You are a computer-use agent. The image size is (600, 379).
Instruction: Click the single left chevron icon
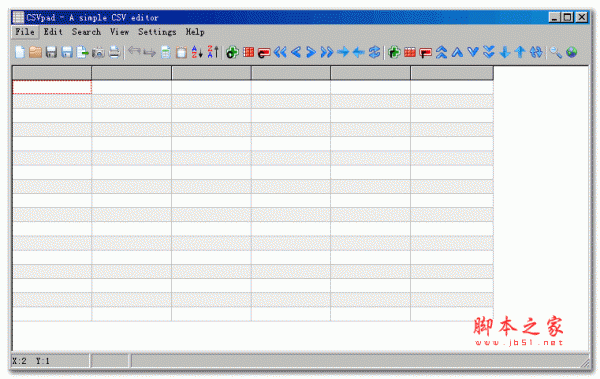tap(295, 52)
